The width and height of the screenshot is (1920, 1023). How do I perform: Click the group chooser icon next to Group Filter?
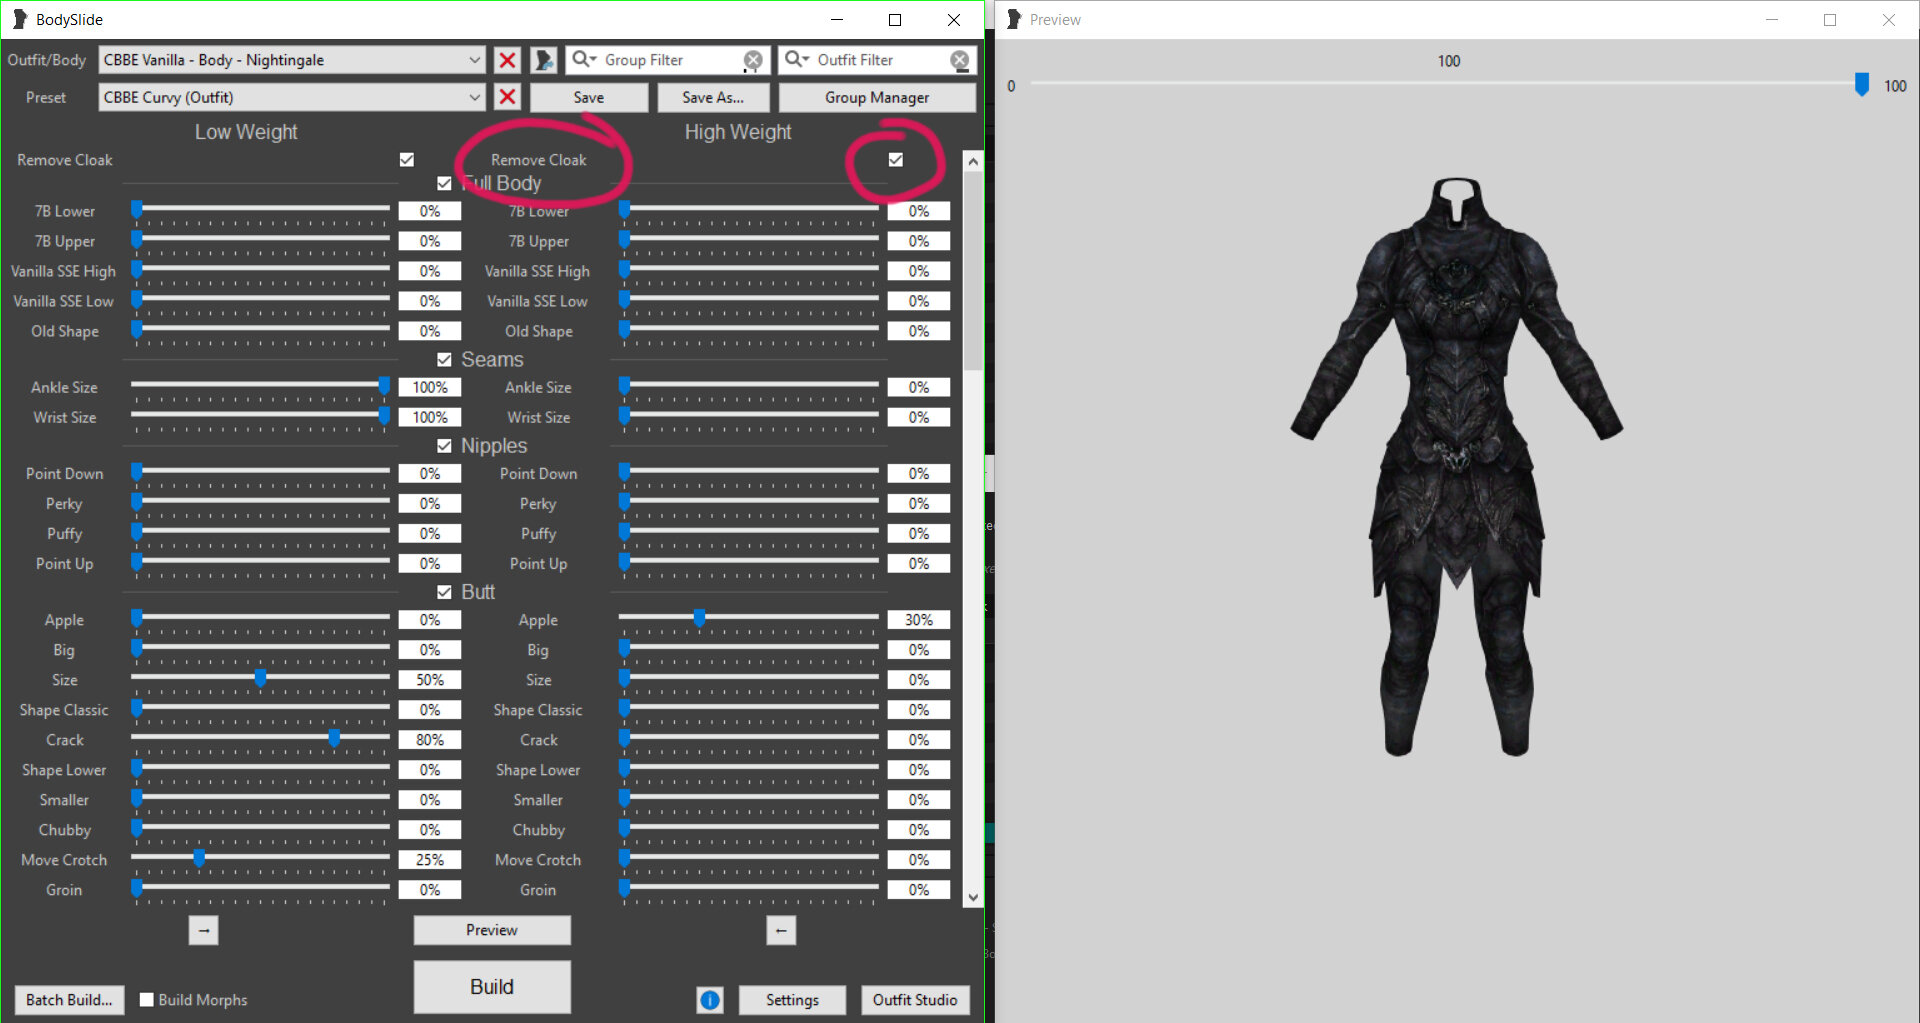tap(543, 60)
